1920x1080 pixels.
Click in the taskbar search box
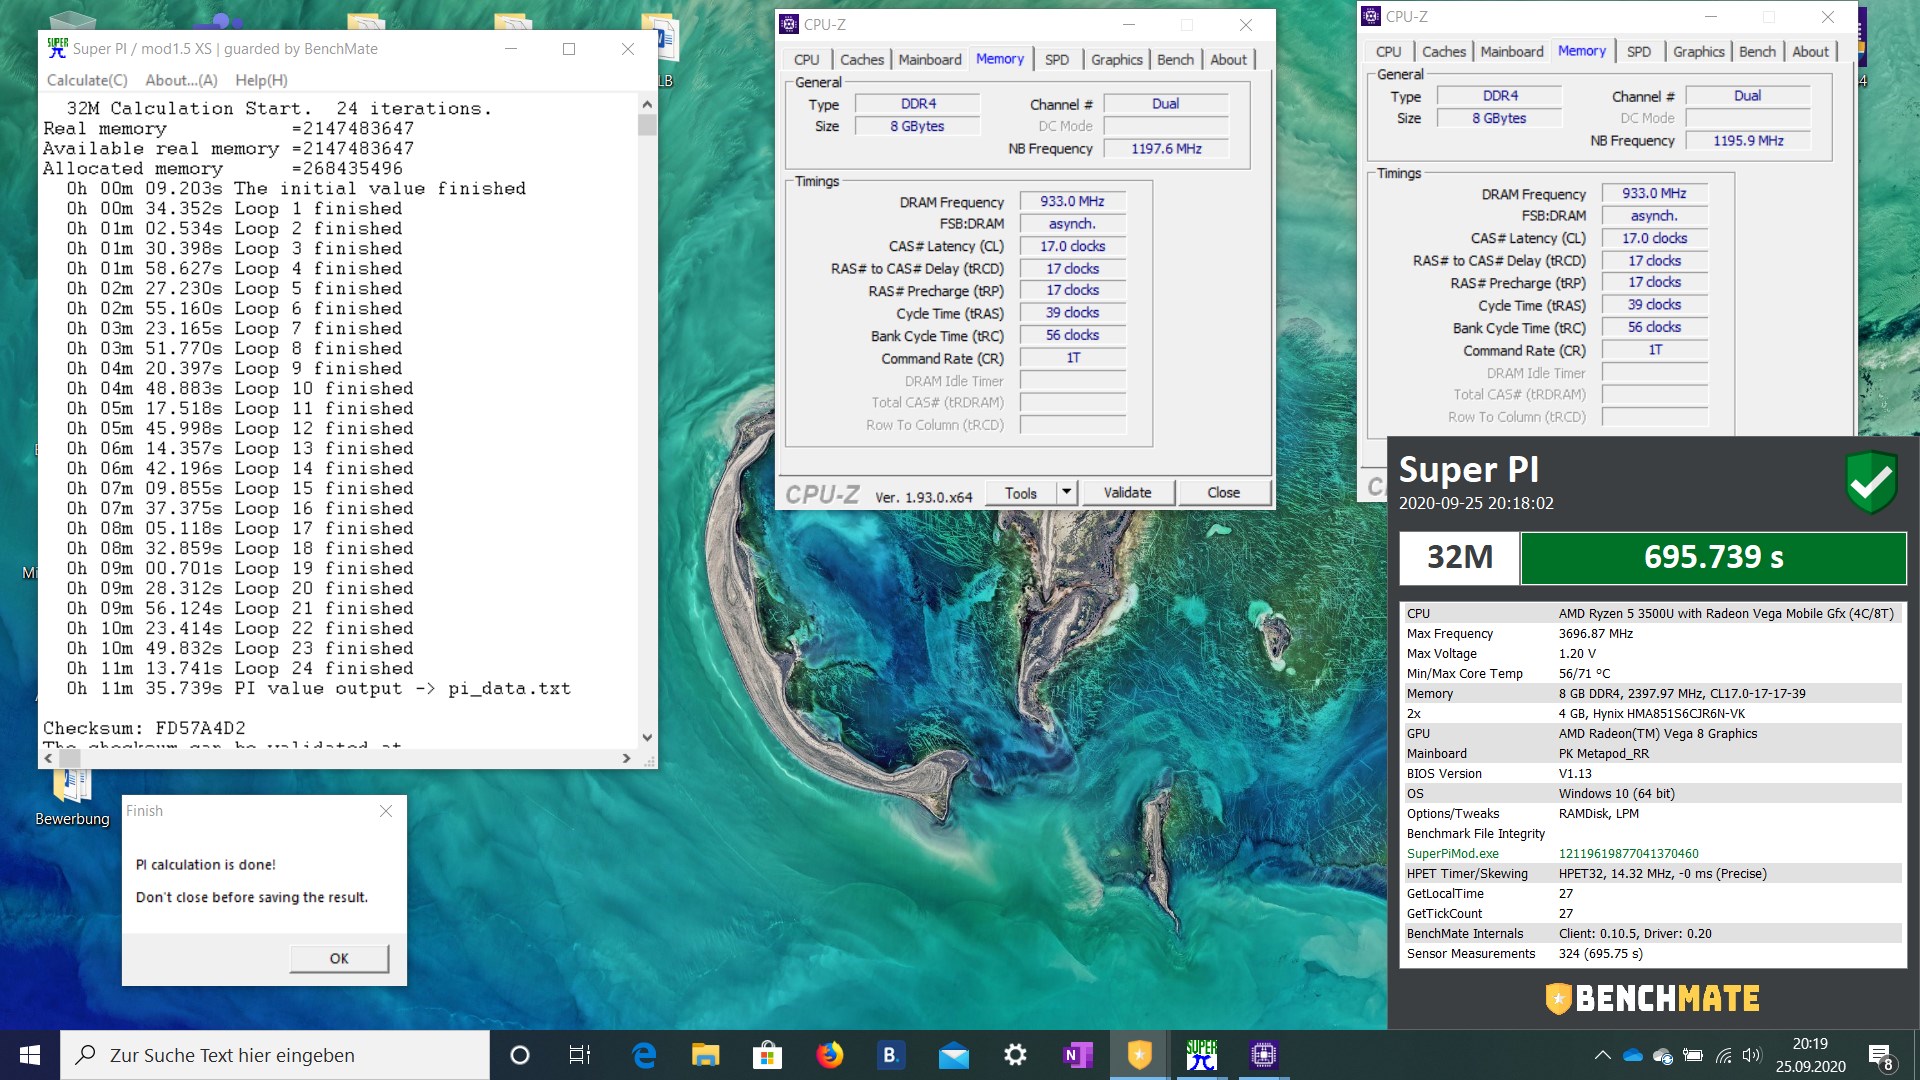click(276, 1055)
